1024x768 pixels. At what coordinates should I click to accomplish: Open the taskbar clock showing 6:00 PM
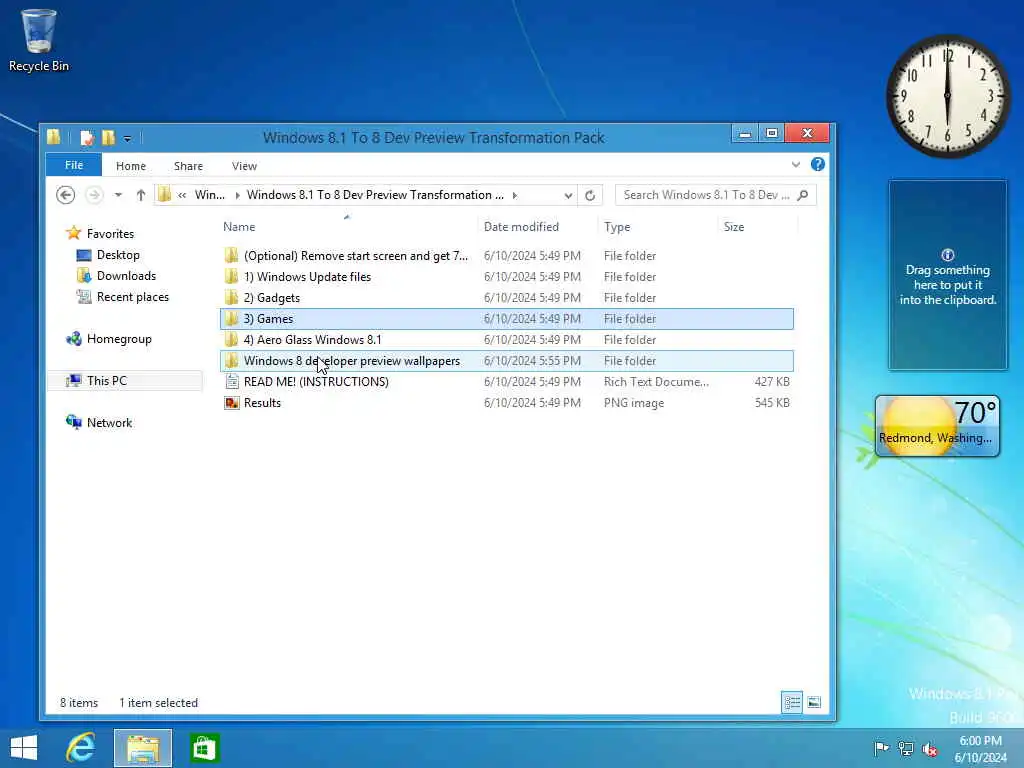pos(980,749)
